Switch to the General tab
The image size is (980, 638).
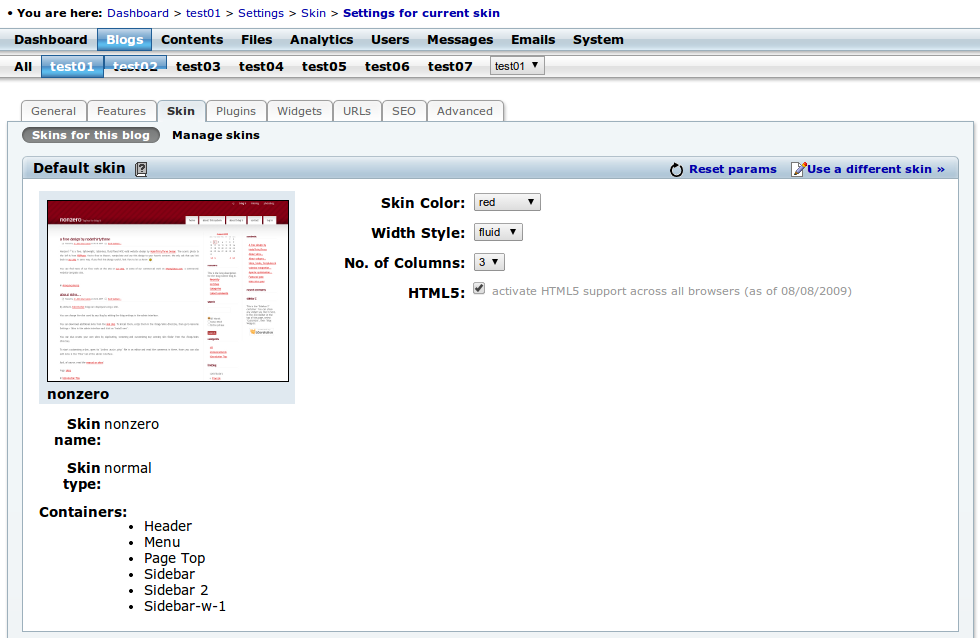pyautogui.click(x=53, y=111)
